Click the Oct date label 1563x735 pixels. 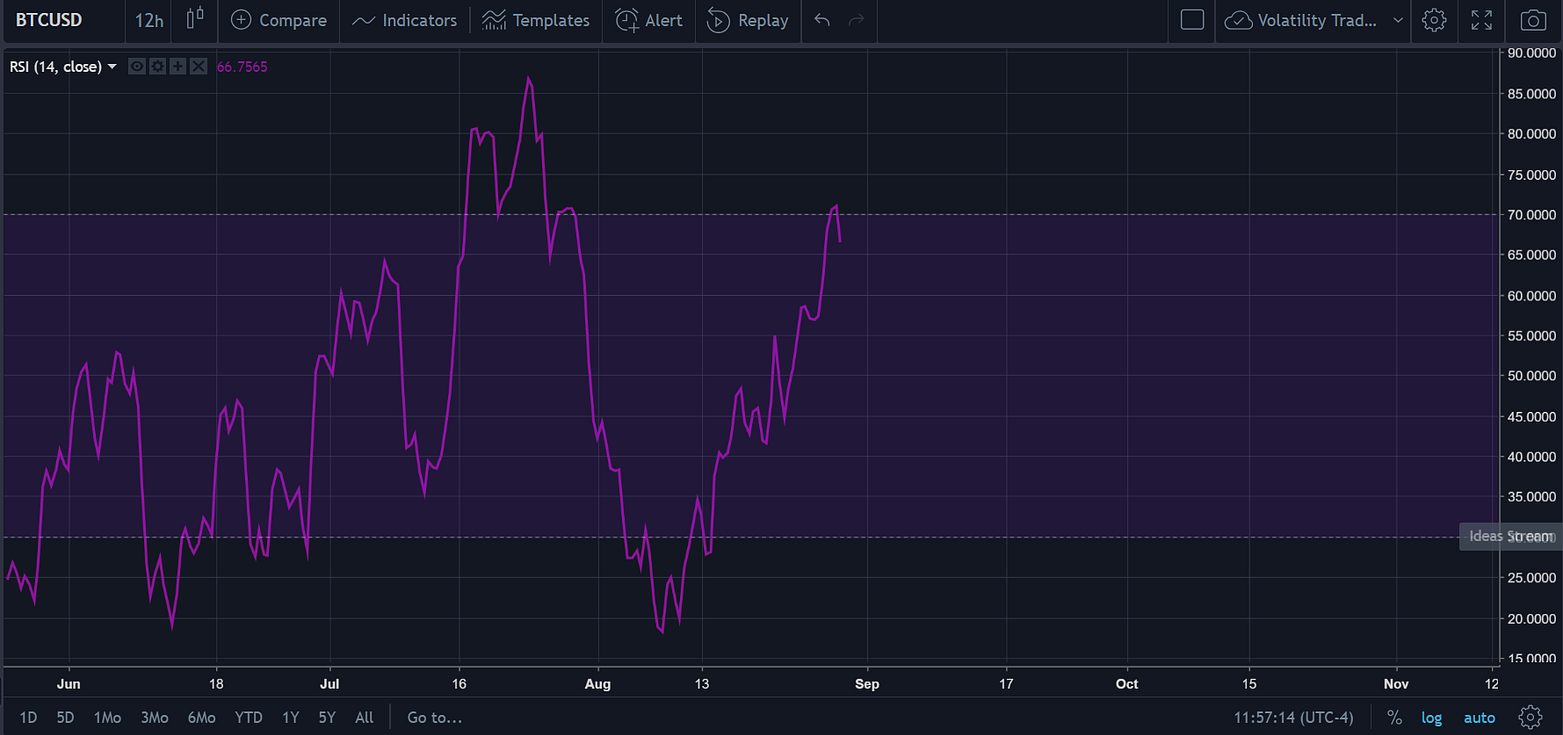pos(1127,684)
